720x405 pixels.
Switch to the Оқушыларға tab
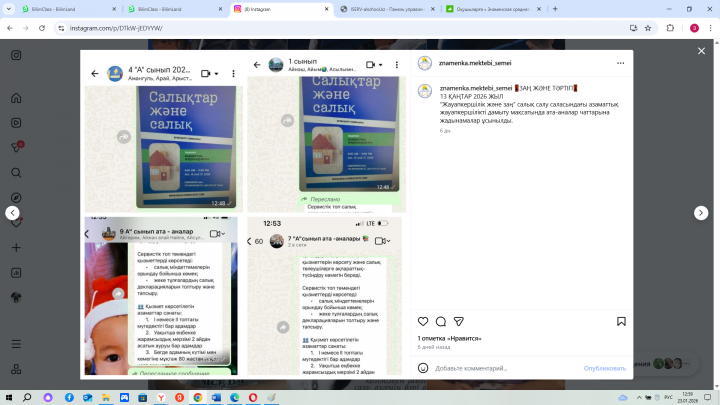tap(491, 9)
